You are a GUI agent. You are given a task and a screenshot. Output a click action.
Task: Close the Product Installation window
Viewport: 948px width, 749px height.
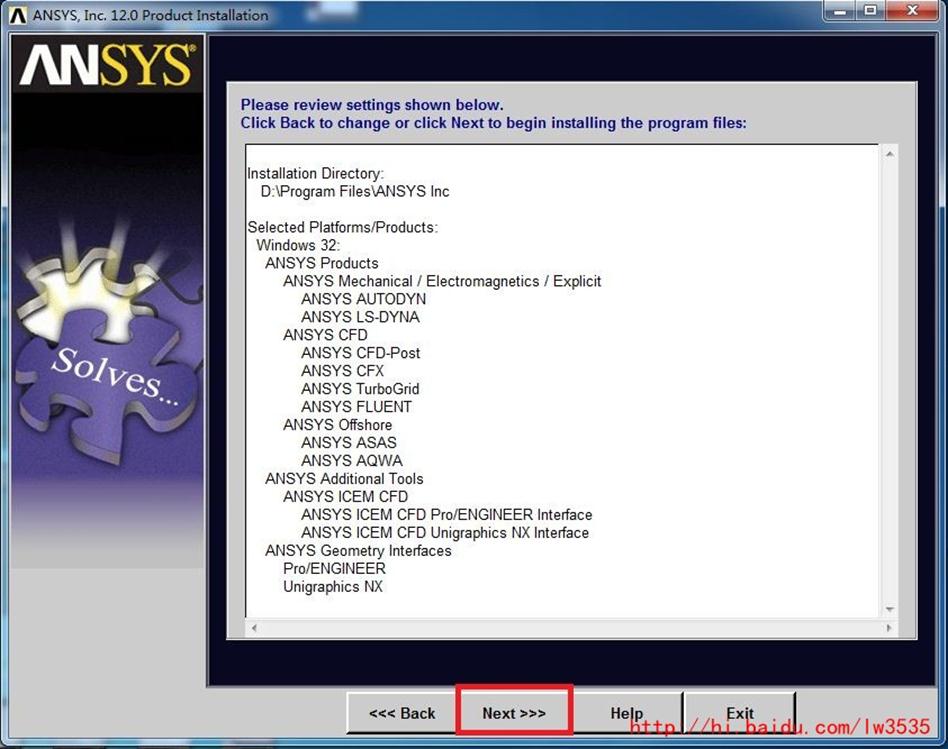click(914, 10)
